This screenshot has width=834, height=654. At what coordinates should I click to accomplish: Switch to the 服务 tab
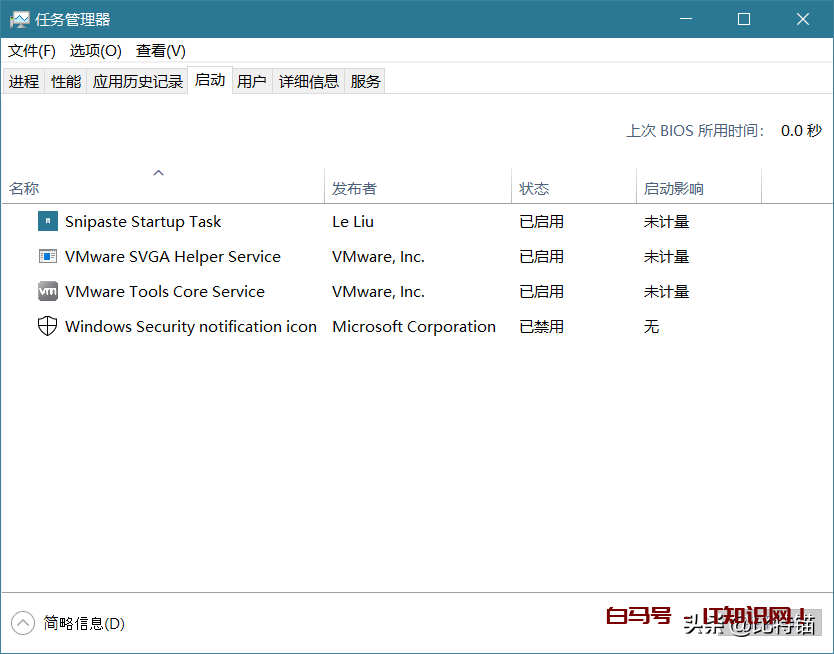(365, 81)
